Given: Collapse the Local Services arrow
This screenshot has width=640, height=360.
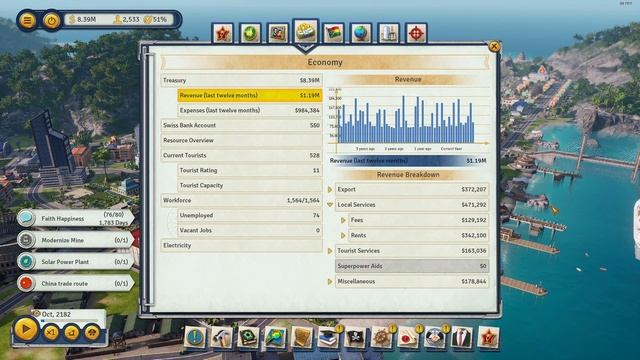Looking at the screenshot, I should [x=330, y=205].
